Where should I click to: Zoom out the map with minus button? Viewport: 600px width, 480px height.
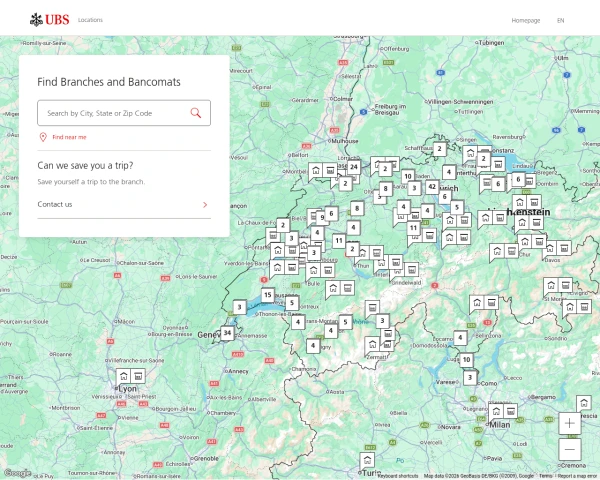pyautogui.click(x=569, y=449)
